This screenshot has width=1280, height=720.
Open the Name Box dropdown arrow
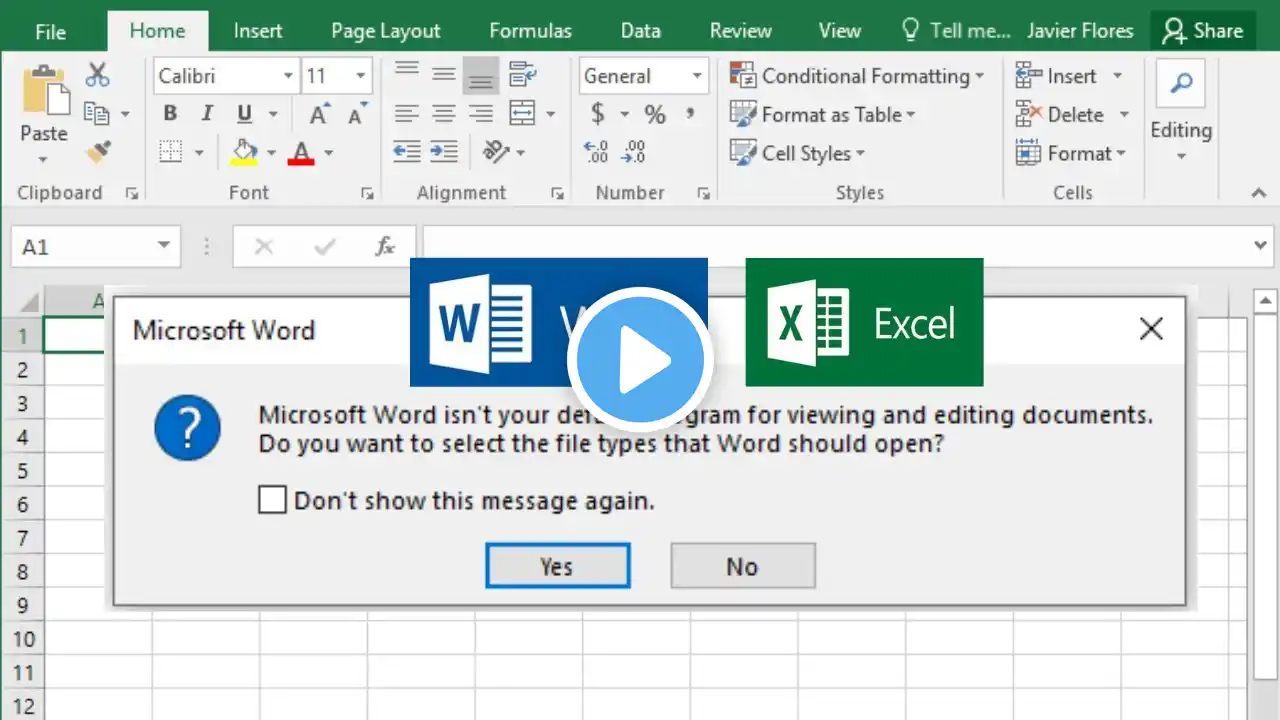[163, 247]
